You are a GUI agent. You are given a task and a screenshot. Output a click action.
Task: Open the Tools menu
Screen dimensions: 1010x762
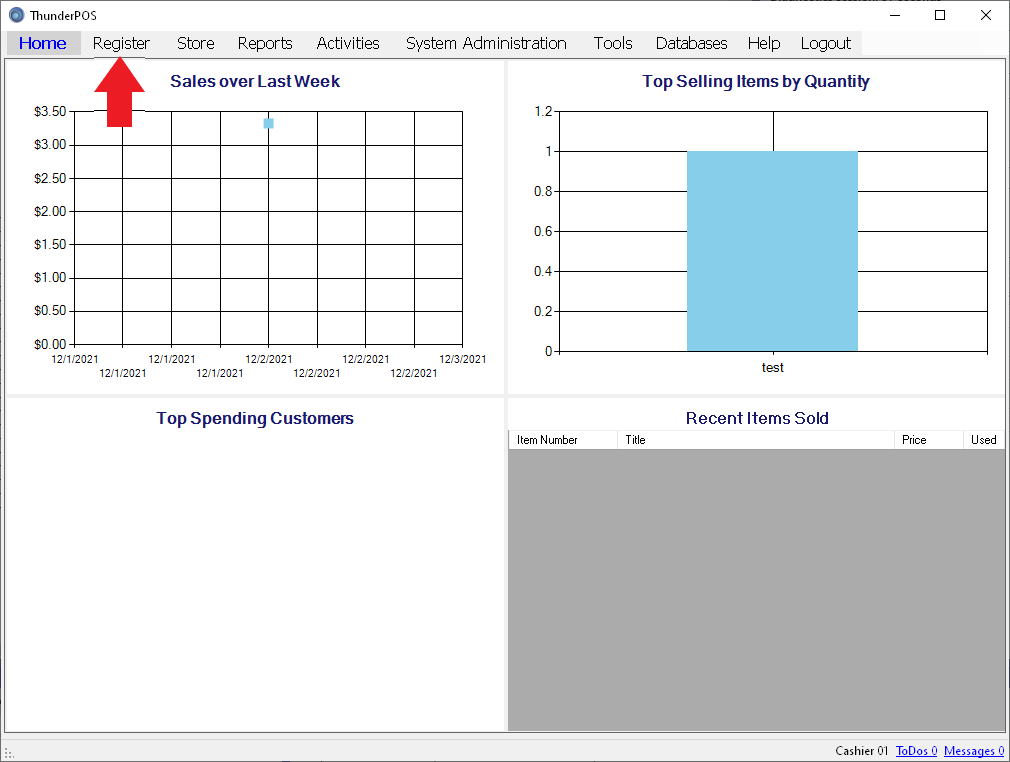[613, 43]
